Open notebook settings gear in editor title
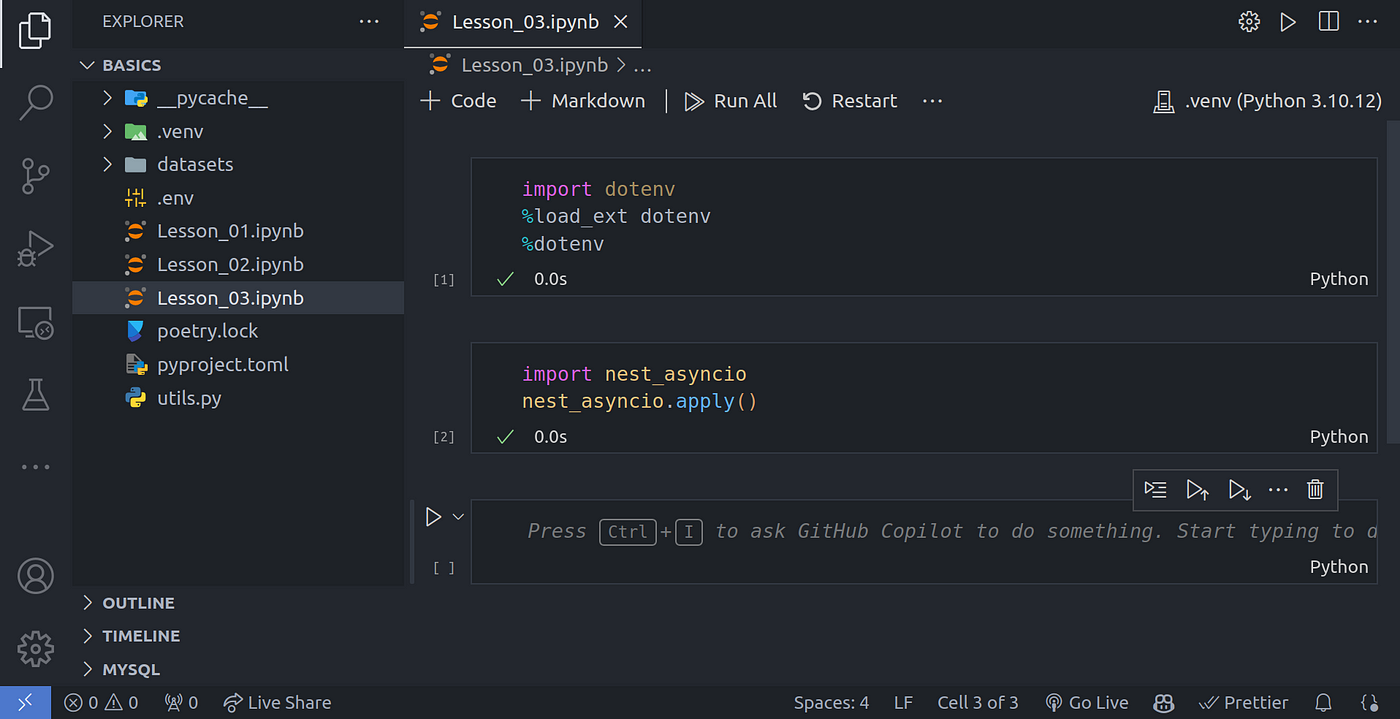The width and height of the screenshot is (1400, 719). click(x=1249, y=21)
